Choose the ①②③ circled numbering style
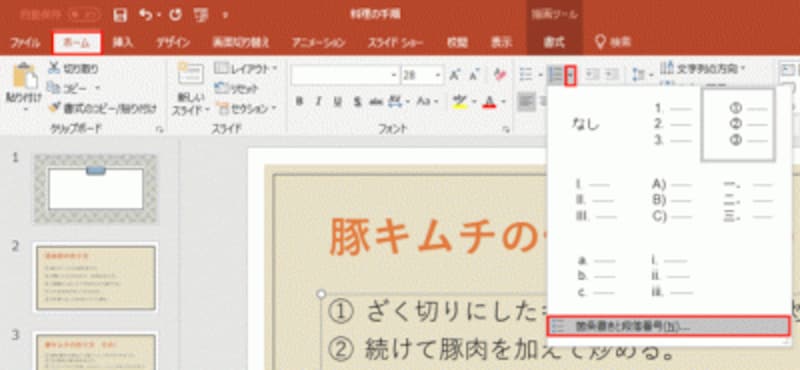The image size is (800, 370). [739, 125]
